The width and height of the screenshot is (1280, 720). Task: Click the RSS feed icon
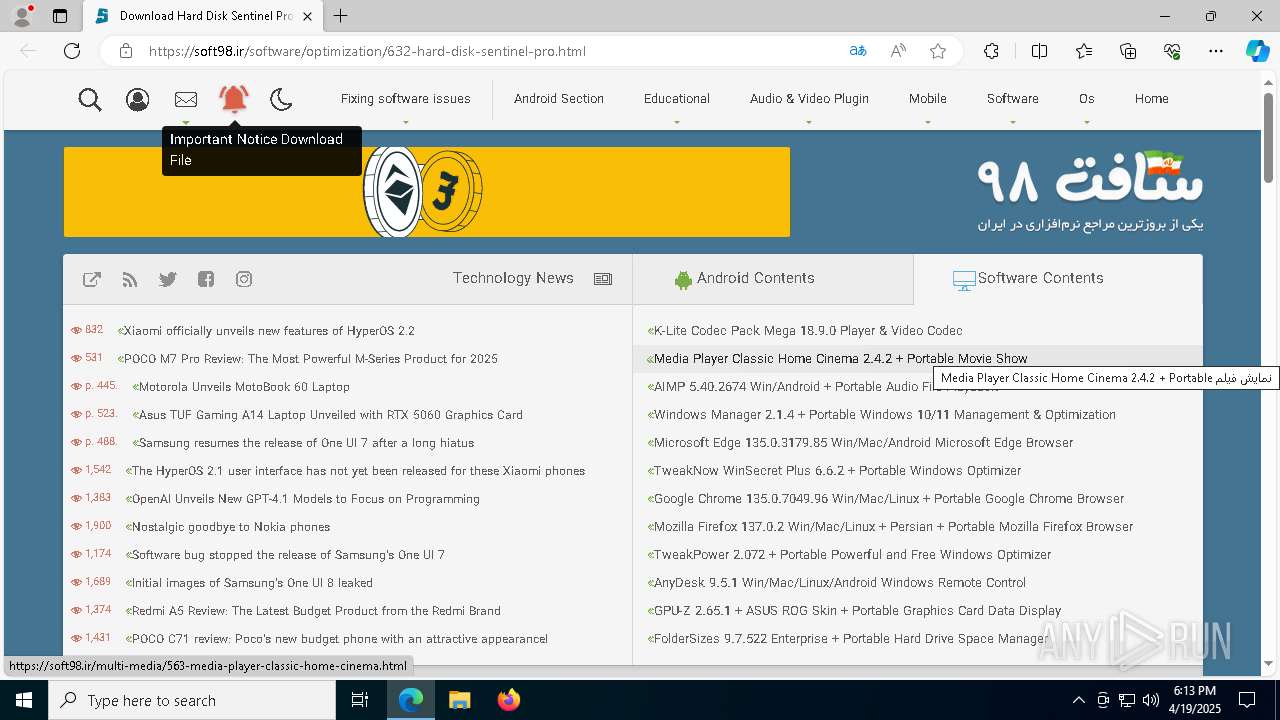coord(130,279)
